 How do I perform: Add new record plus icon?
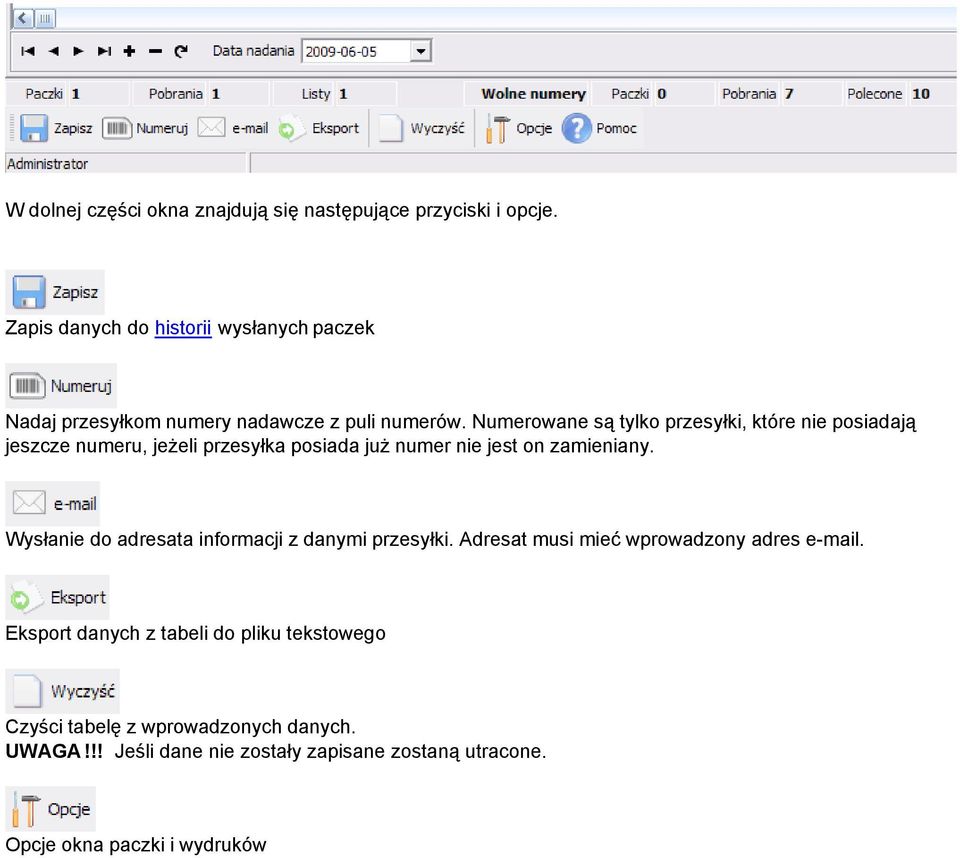click(x=129, y=51)
